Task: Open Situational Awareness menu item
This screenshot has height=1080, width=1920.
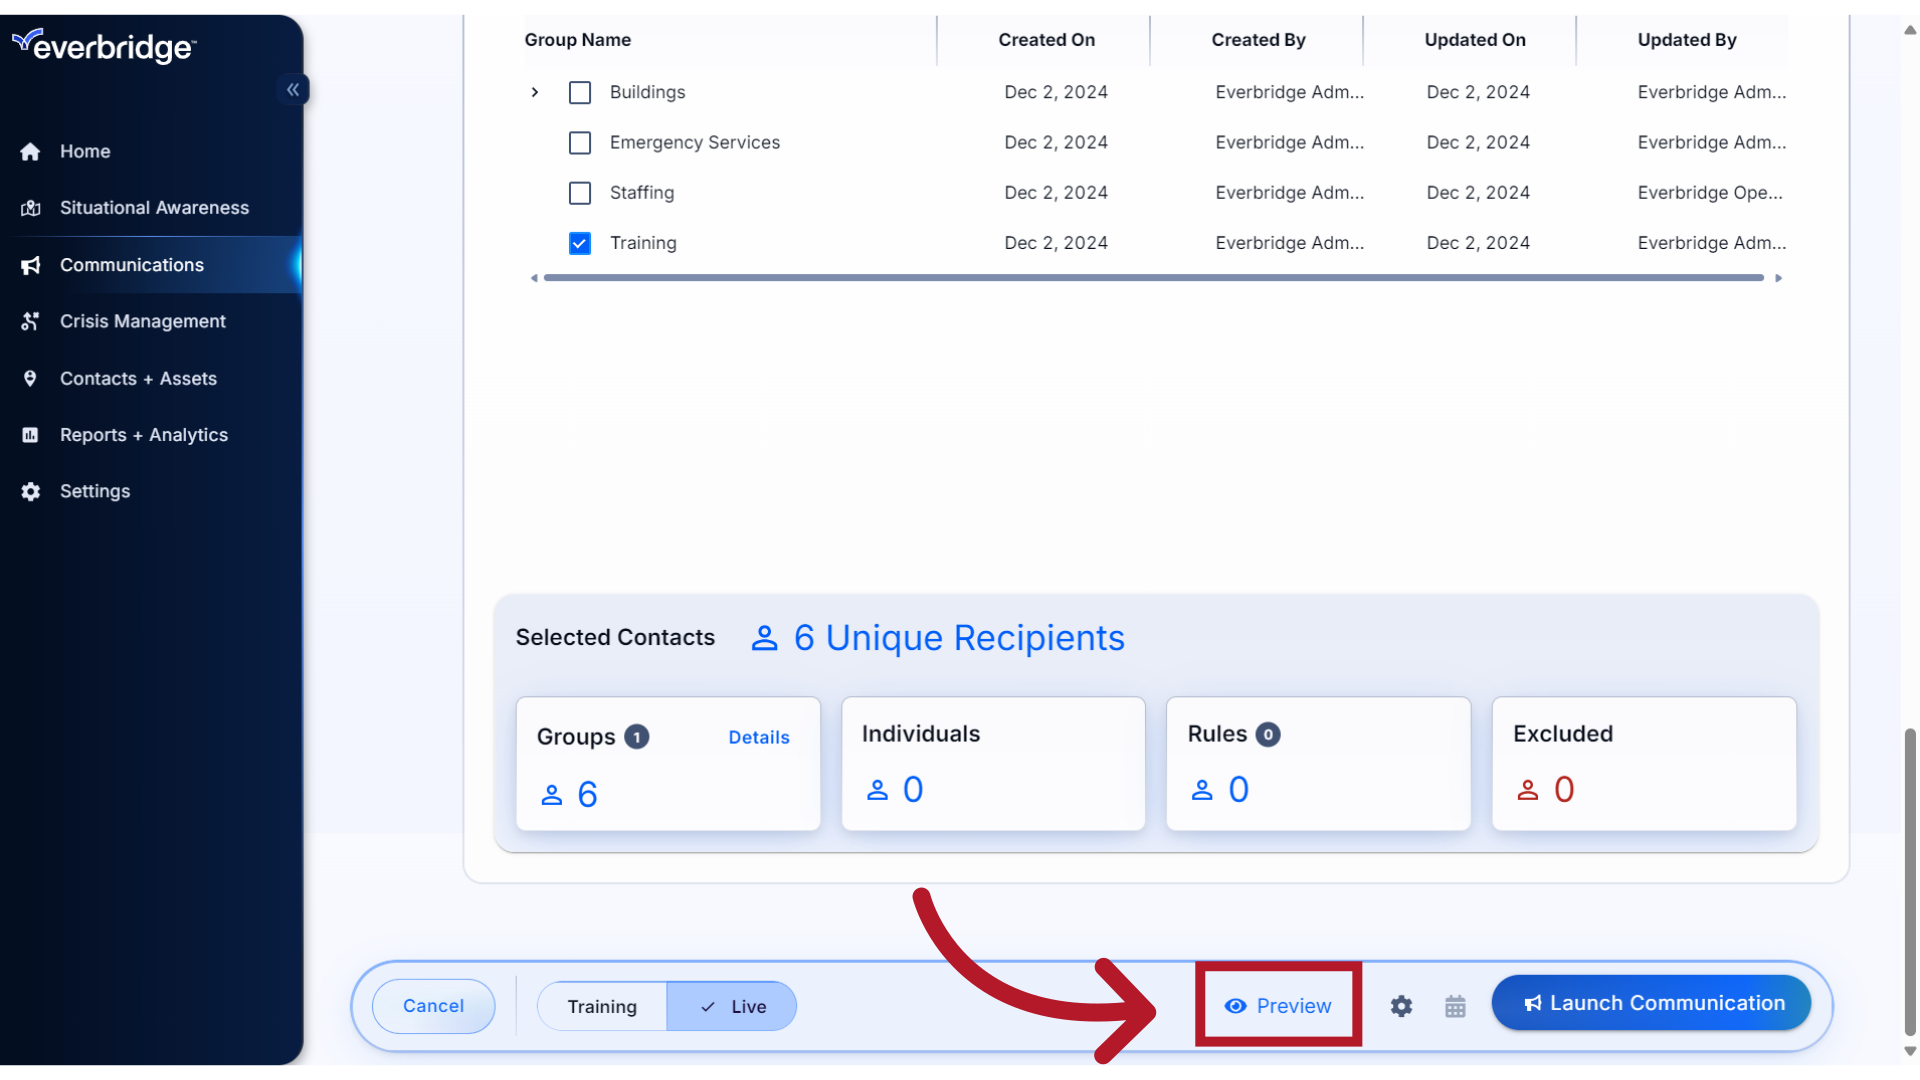Action: tap(151, 208)
